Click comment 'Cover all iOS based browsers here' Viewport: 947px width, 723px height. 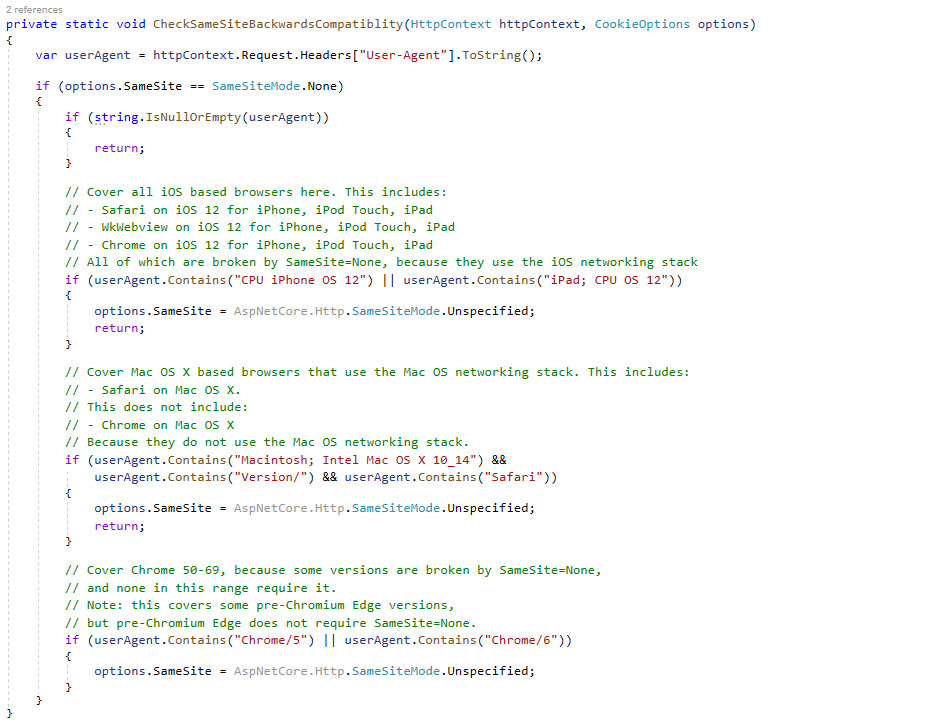click(x=256, y=192)
